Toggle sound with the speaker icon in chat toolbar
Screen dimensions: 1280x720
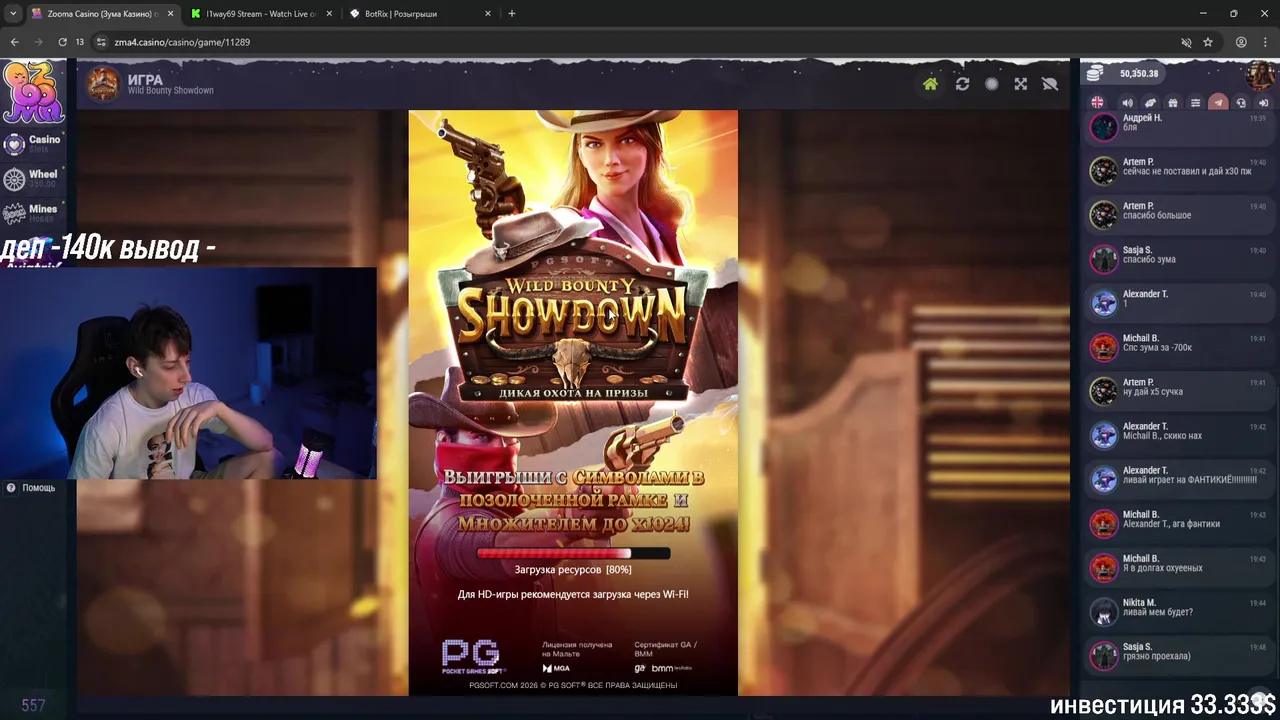coord(1127,103)
